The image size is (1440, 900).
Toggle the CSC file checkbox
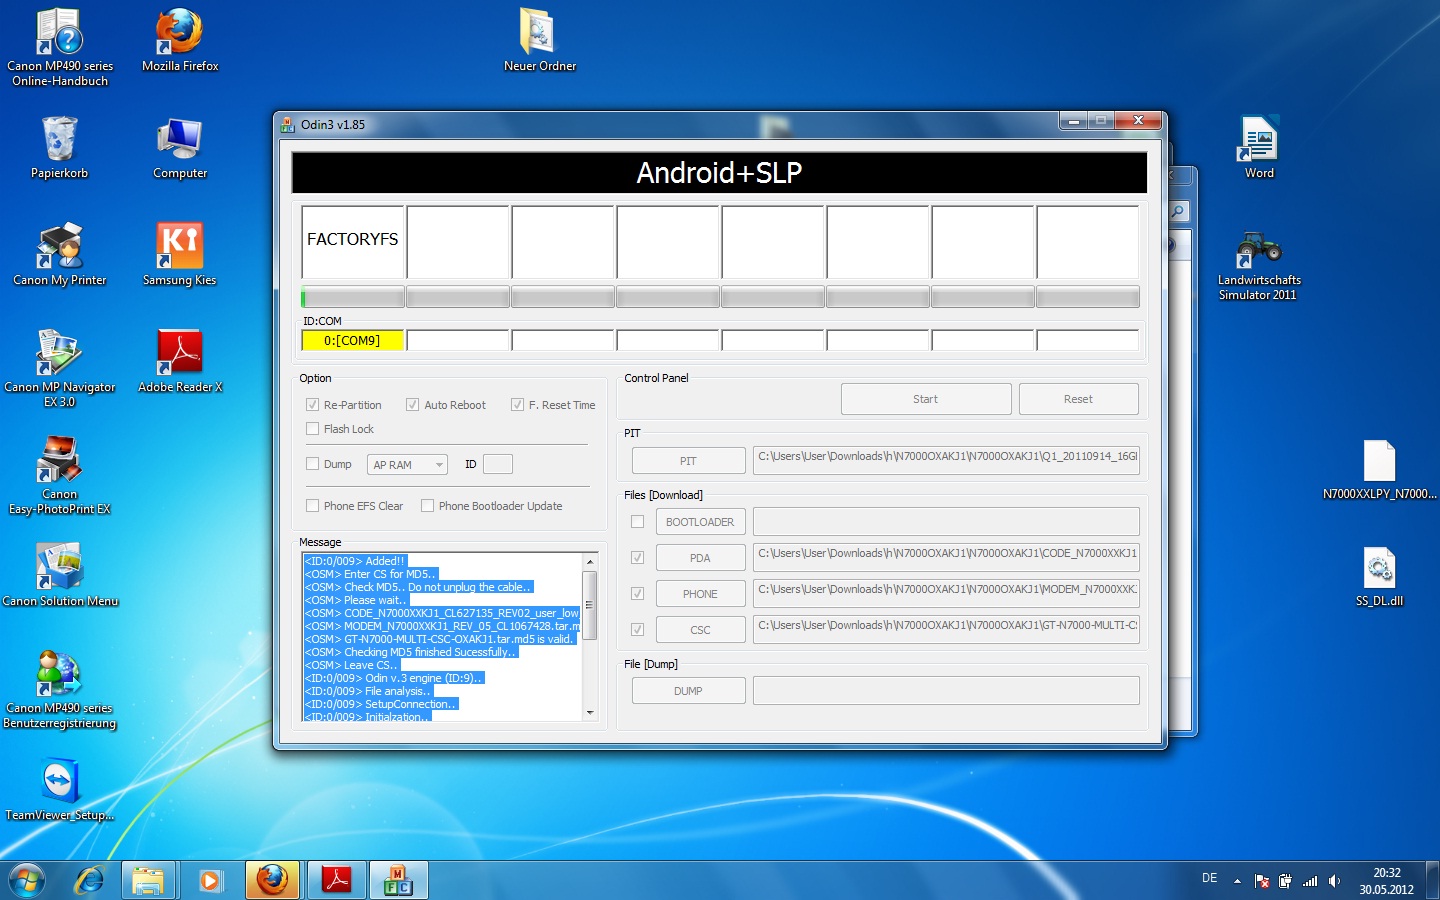point(637,629)
